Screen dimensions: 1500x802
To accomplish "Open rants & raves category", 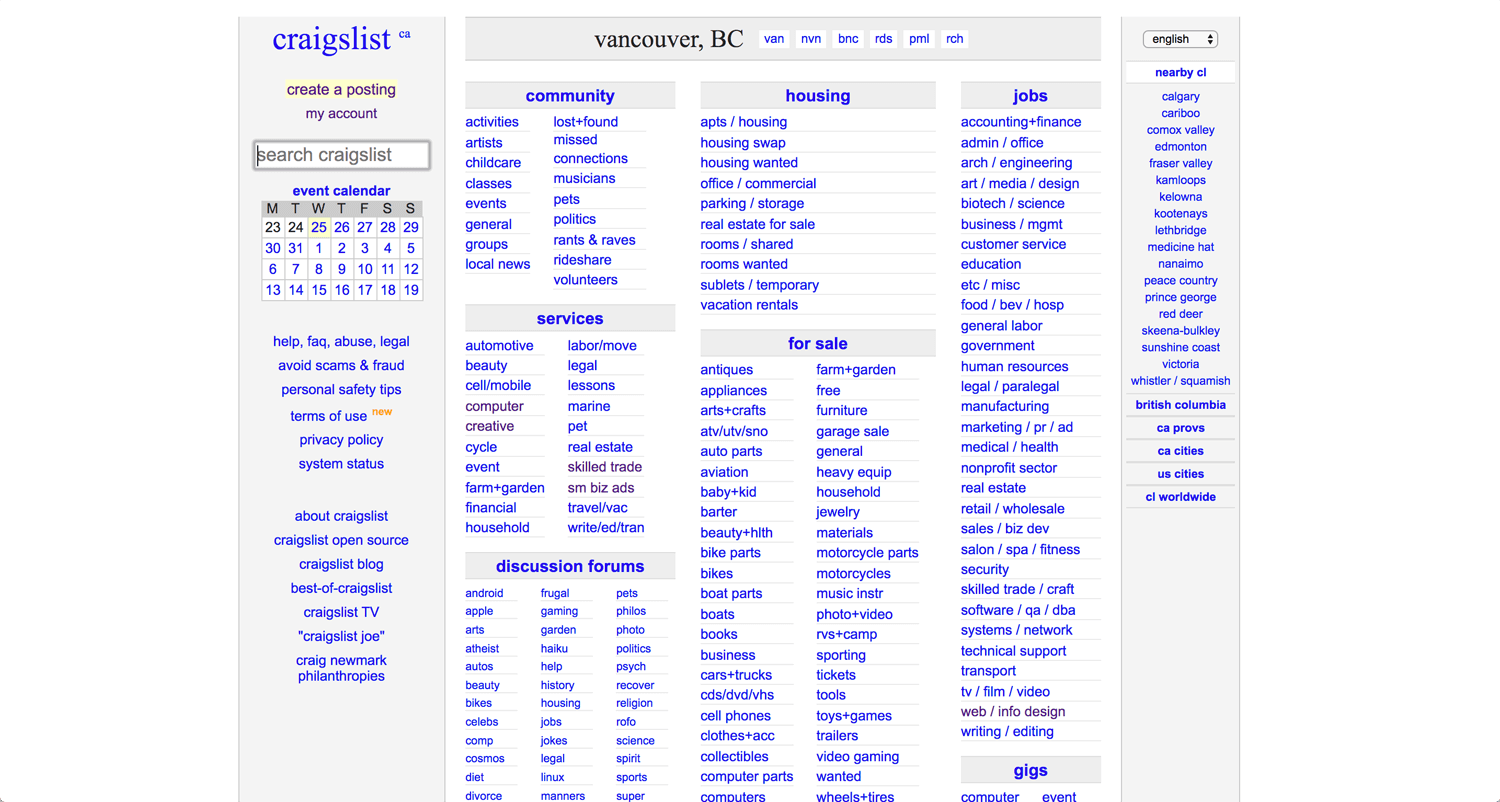I will click(594, 240).
